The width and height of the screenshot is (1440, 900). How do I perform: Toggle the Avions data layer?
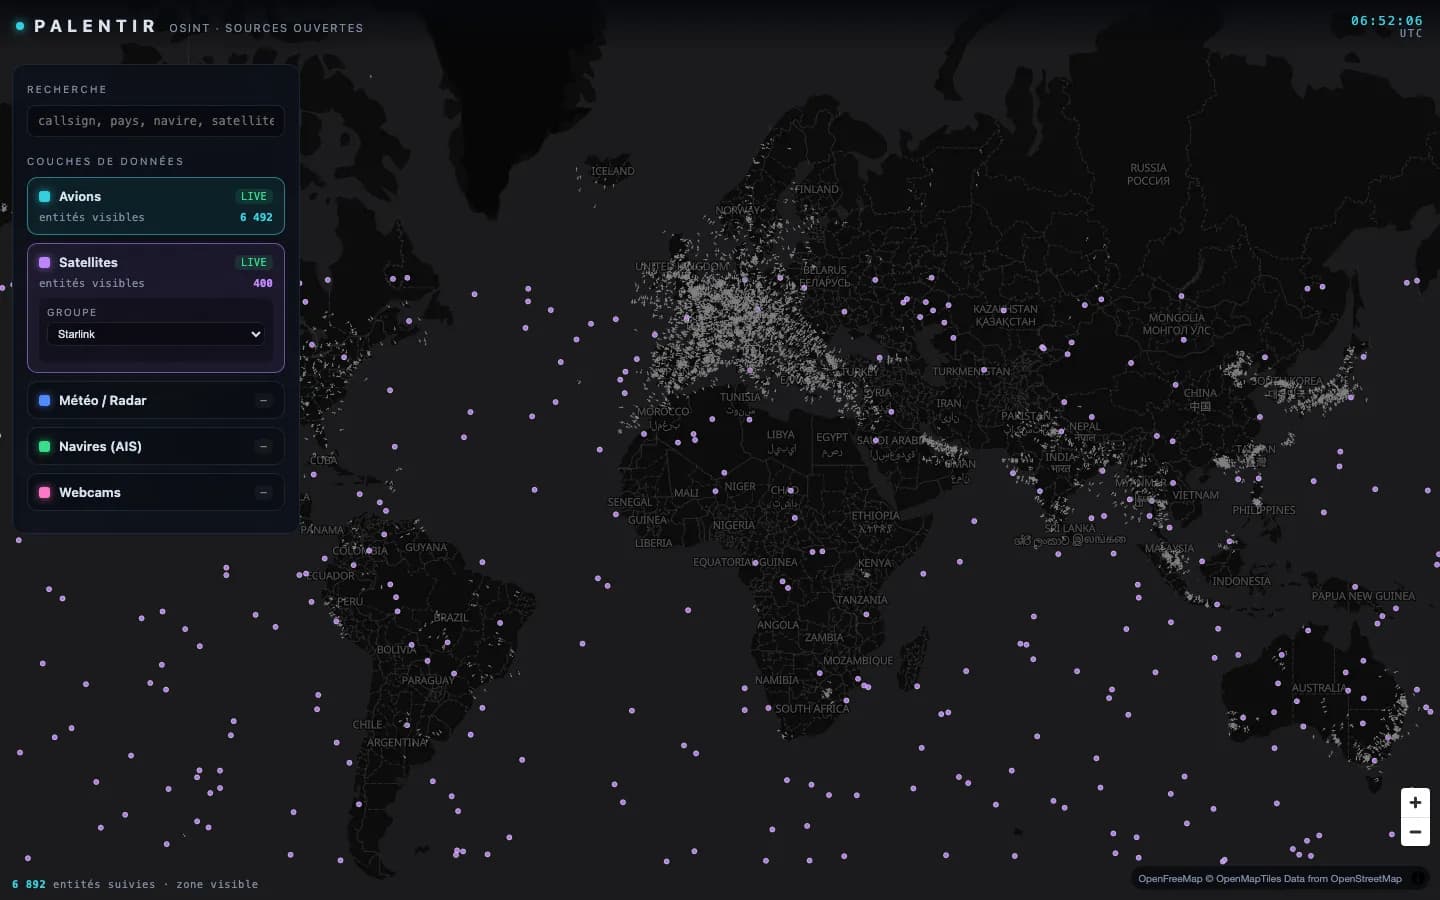(x=156, y=206)
